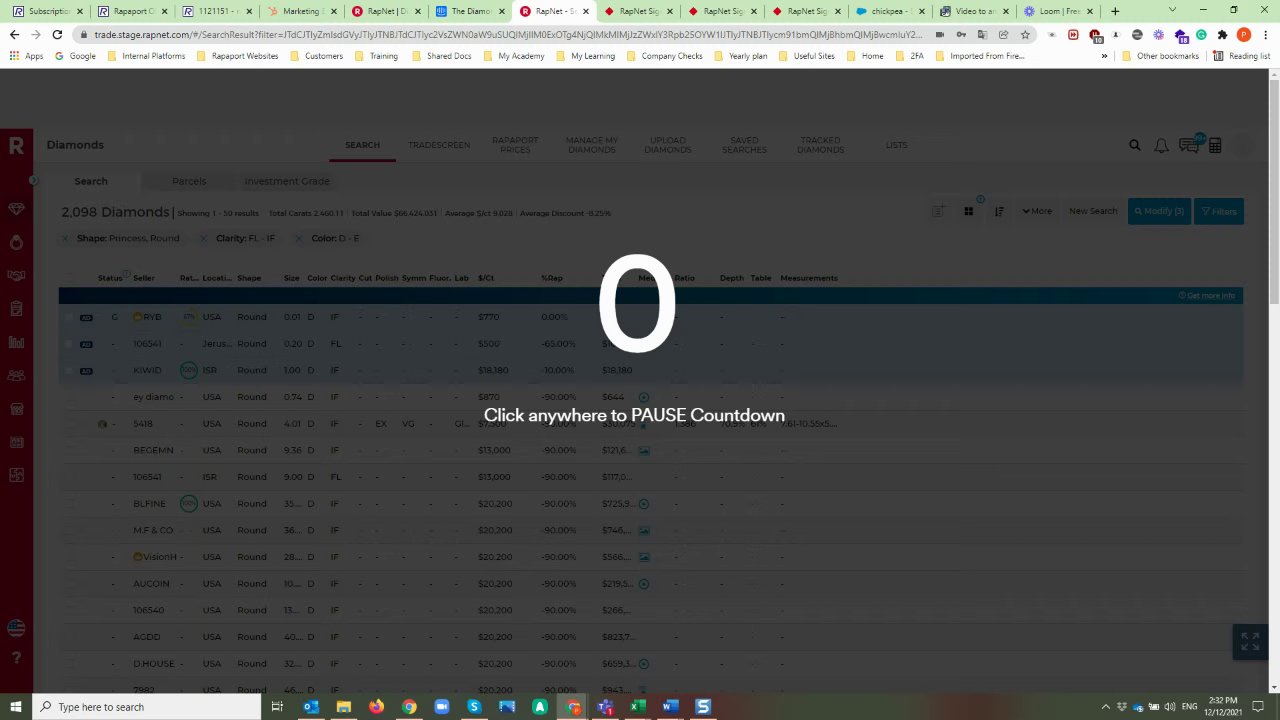Open the calculator icon
The image size is (1280, 720).
1215,146
